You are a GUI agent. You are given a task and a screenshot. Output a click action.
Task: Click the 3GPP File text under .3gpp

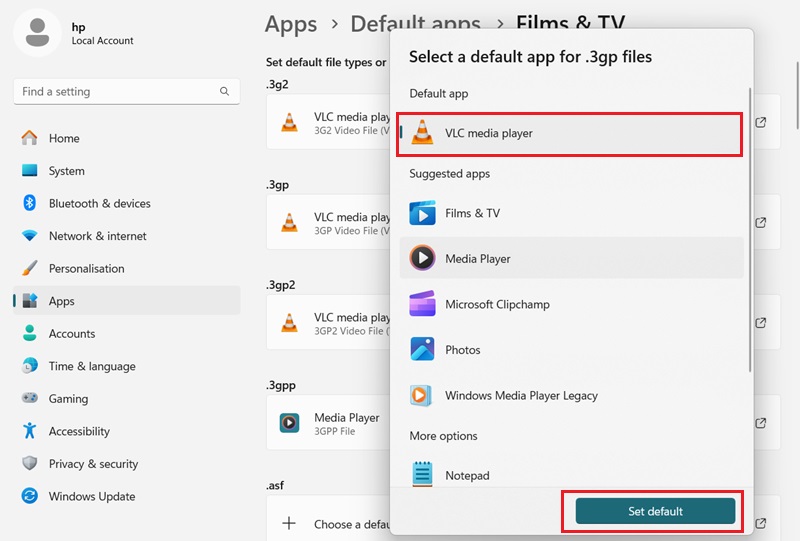pos(334,431)
